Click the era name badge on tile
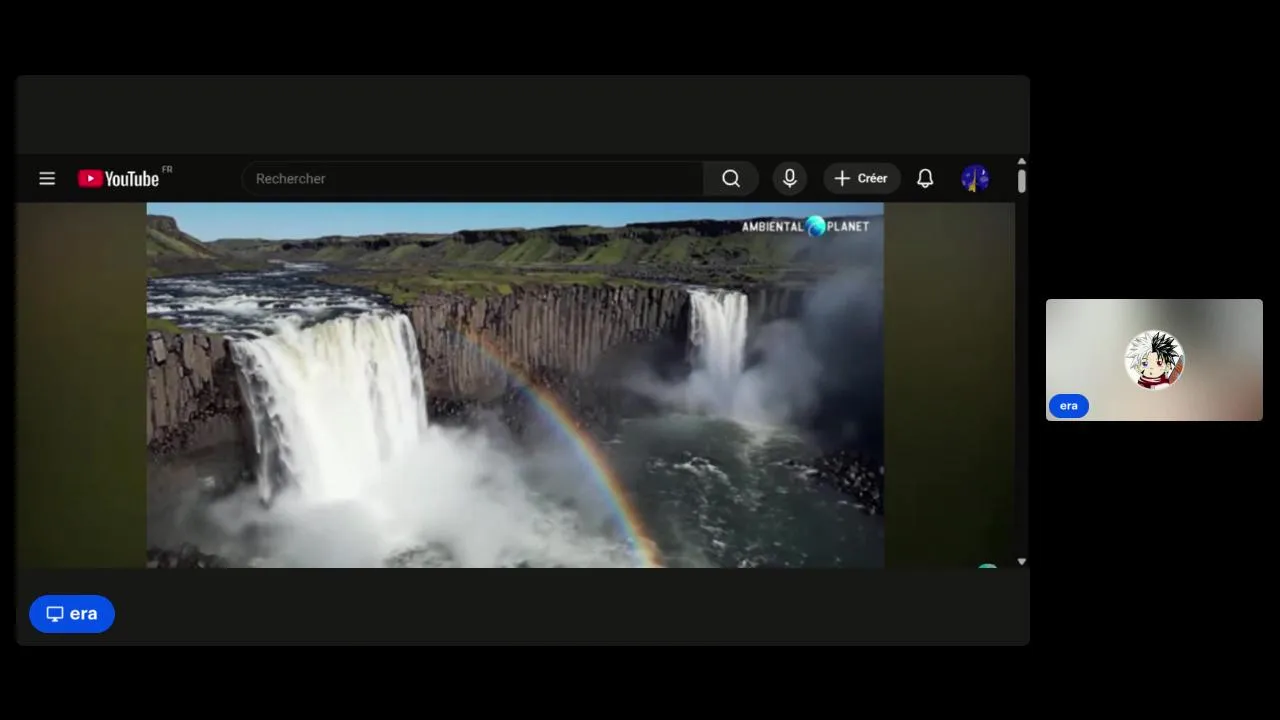 point(1069,406)
